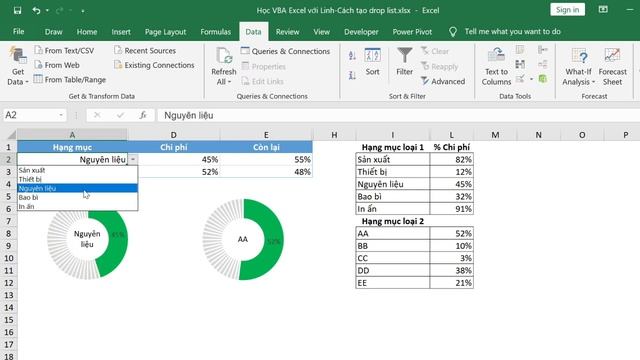This screenshot has height=360, width=640.
Task: Click the Remove Duplicates icon
Action: tap(520, 64)
